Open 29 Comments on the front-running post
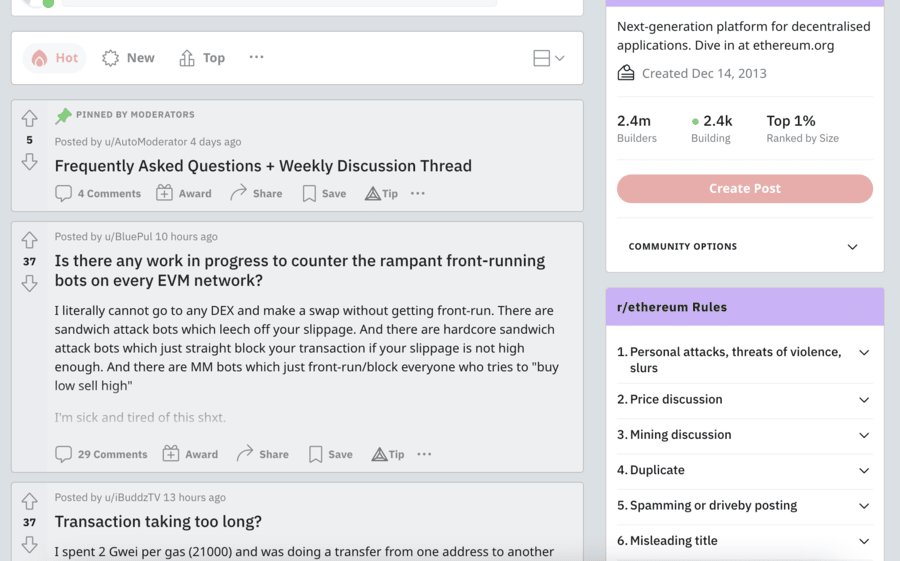This screenshot has height=561, width=900. [x=101, y=454]
